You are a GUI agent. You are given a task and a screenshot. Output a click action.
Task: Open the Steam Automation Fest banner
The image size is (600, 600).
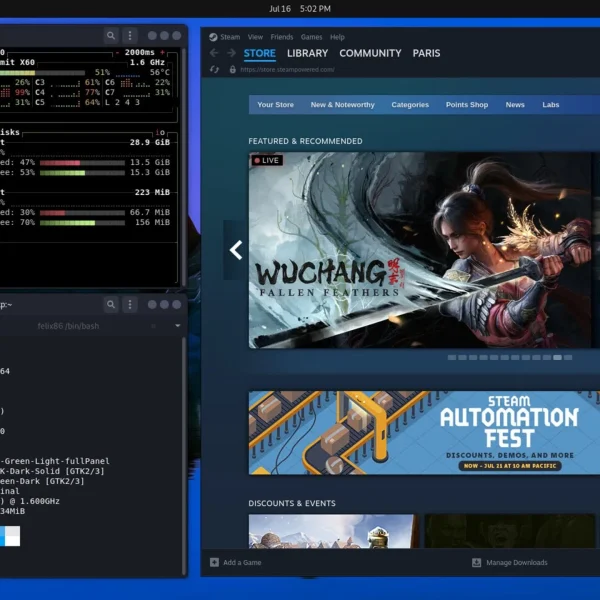424,433
